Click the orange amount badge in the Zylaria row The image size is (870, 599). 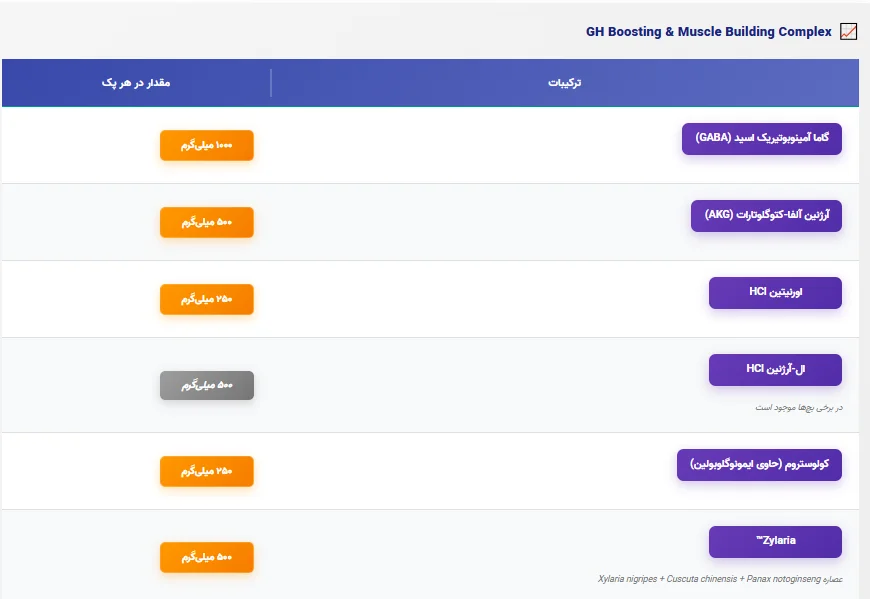click(207, 557)
